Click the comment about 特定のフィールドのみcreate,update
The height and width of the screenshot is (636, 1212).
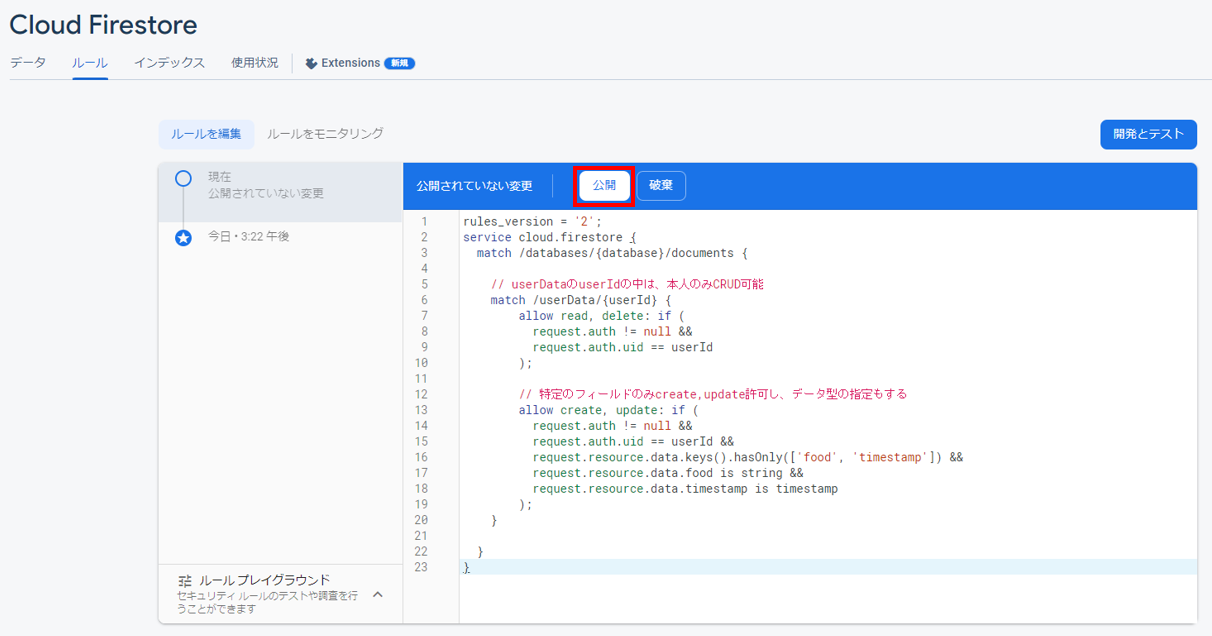point(712,394)
